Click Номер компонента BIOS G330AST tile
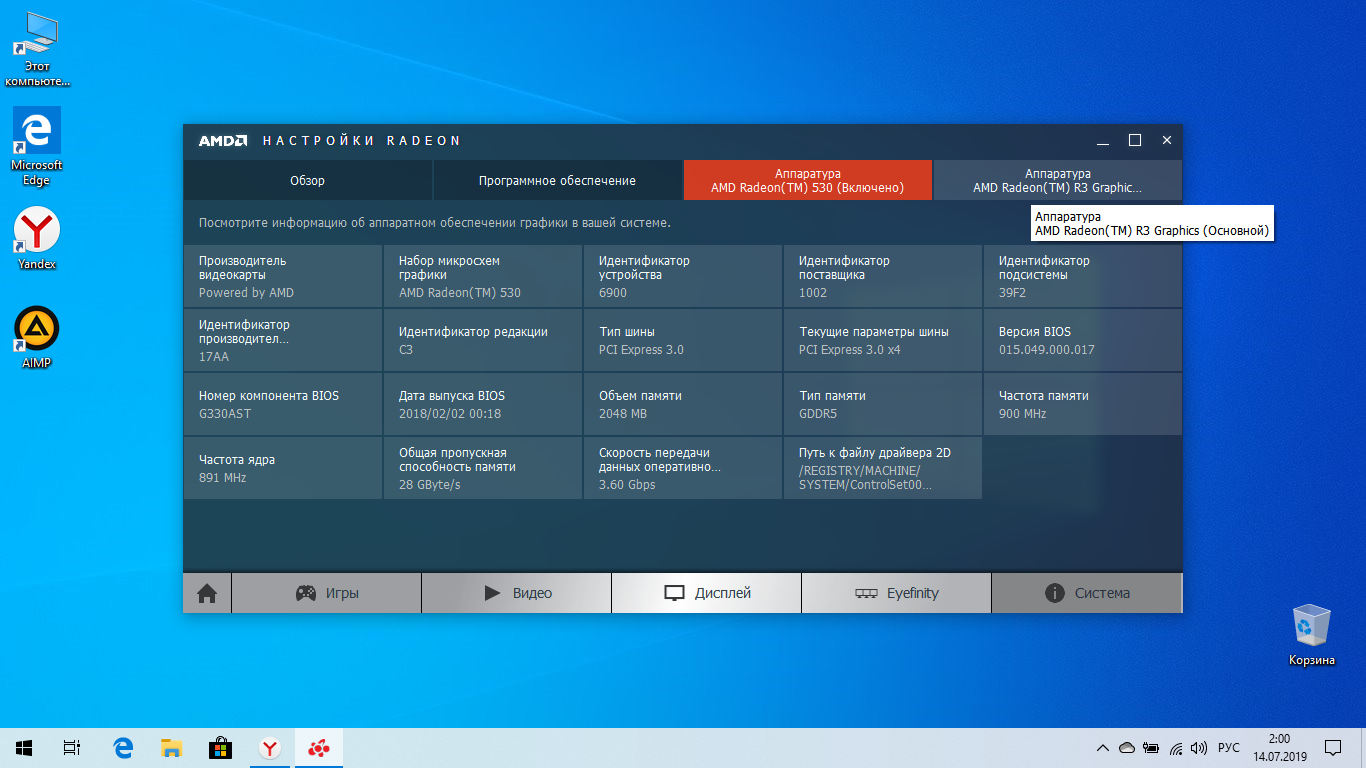The width and height of the screenshot is (1366, 768). [x=283, y=404]
